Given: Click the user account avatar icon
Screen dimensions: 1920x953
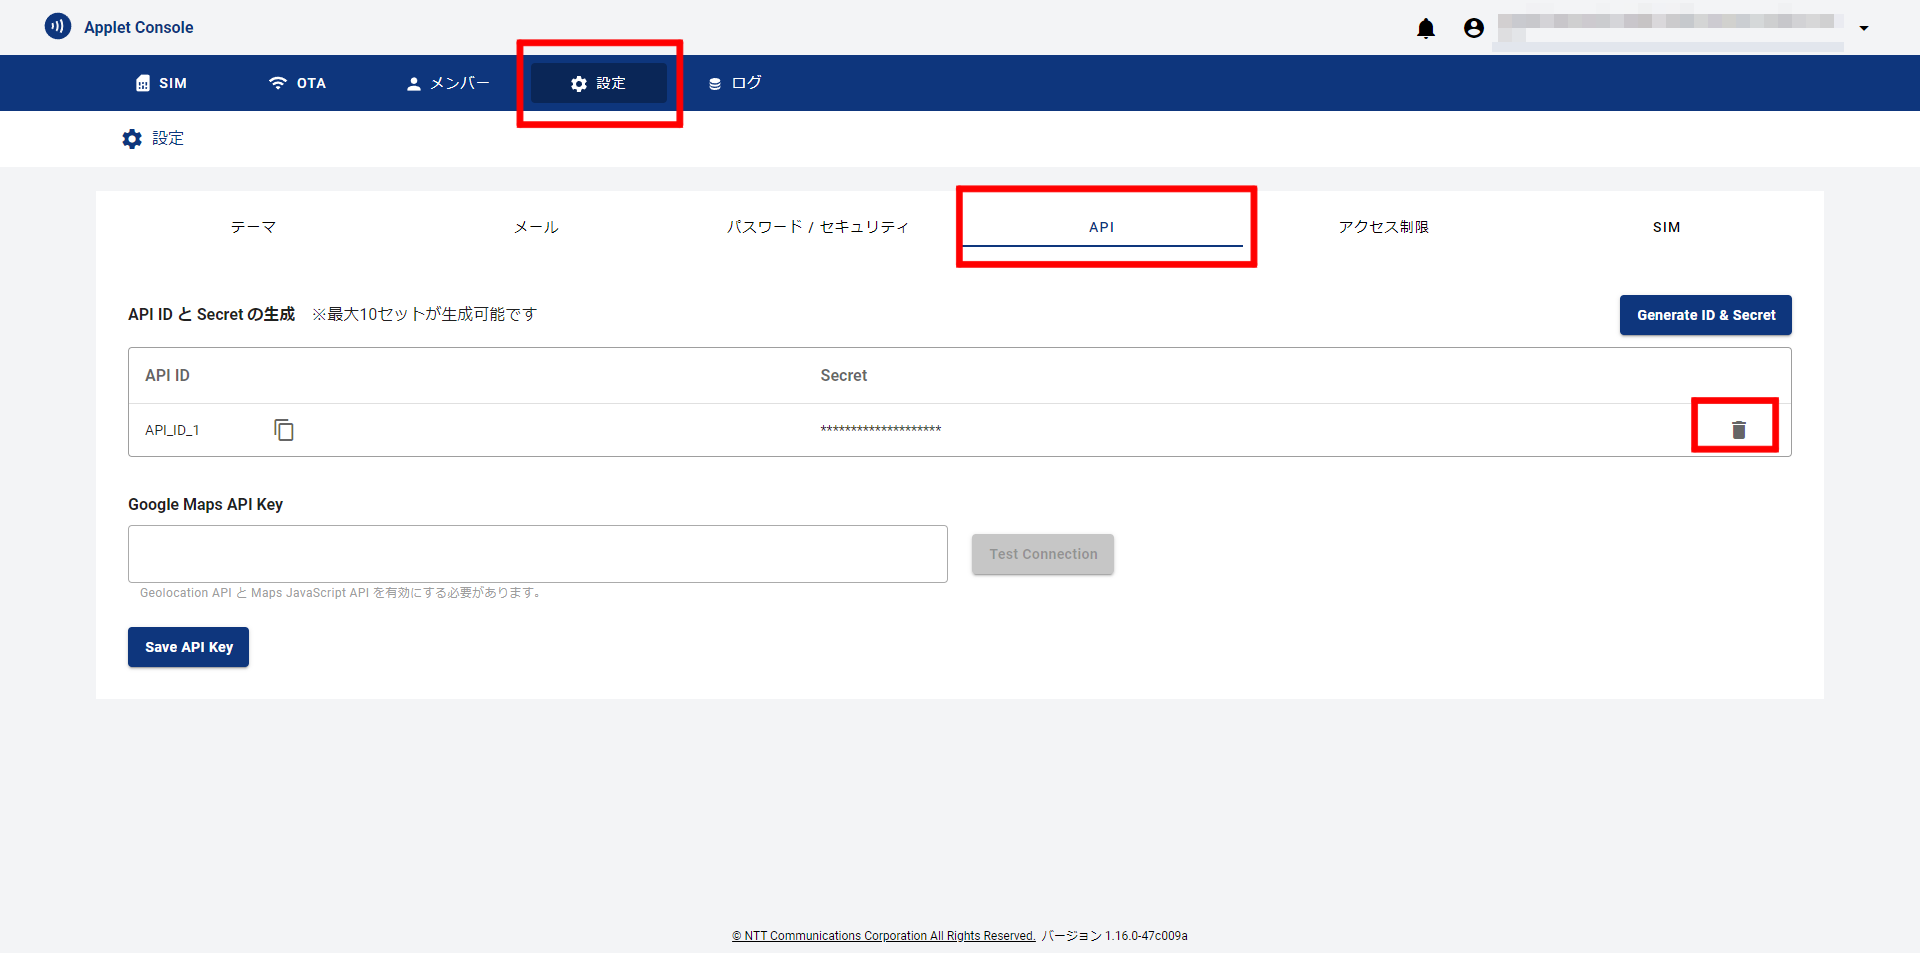Looking at the screenshot, I should tap(1474, 28).
